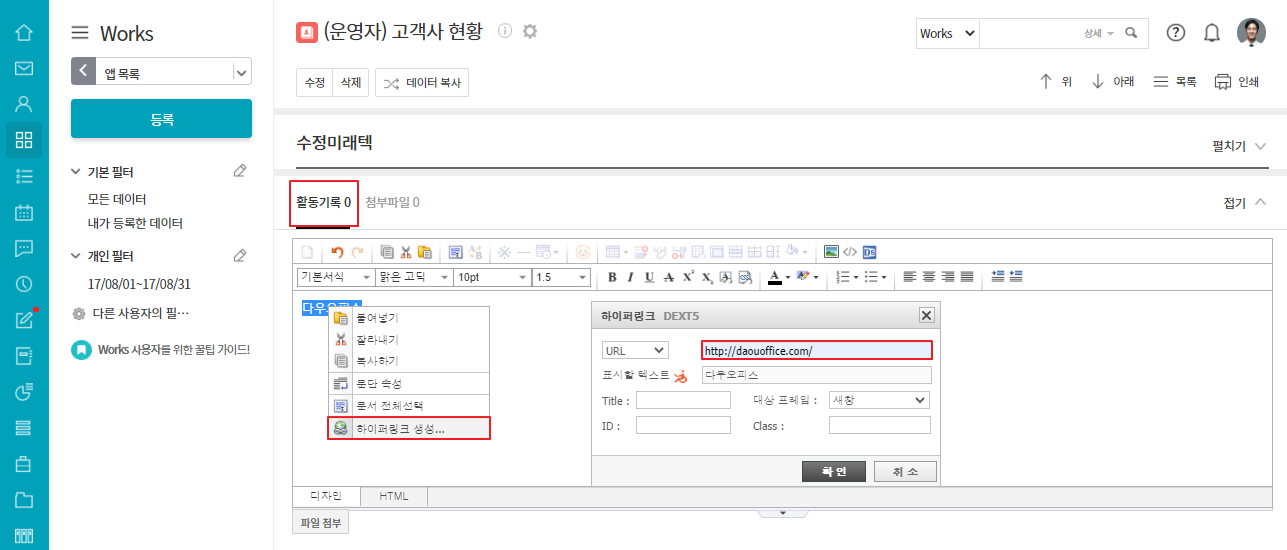Click the font color swatch icon
The width and height of the screenshot is (1287, 550).
[x=775, y=277]
